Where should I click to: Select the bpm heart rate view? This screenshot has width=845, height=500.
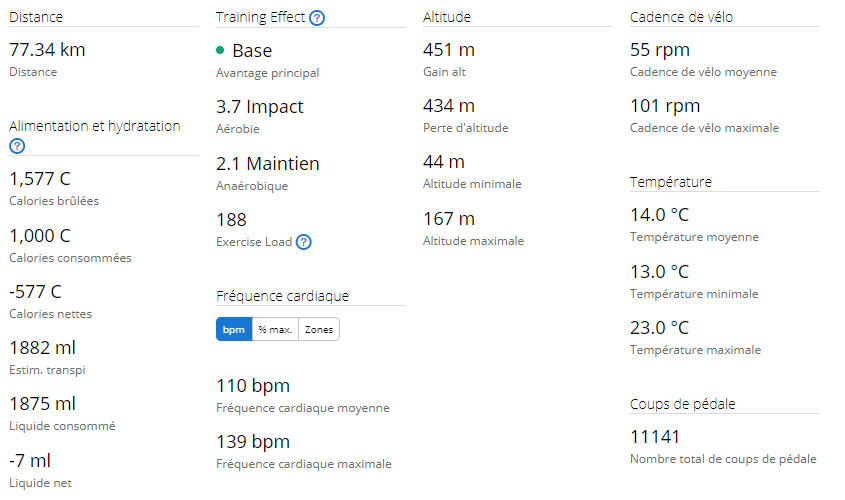(234, 329)
